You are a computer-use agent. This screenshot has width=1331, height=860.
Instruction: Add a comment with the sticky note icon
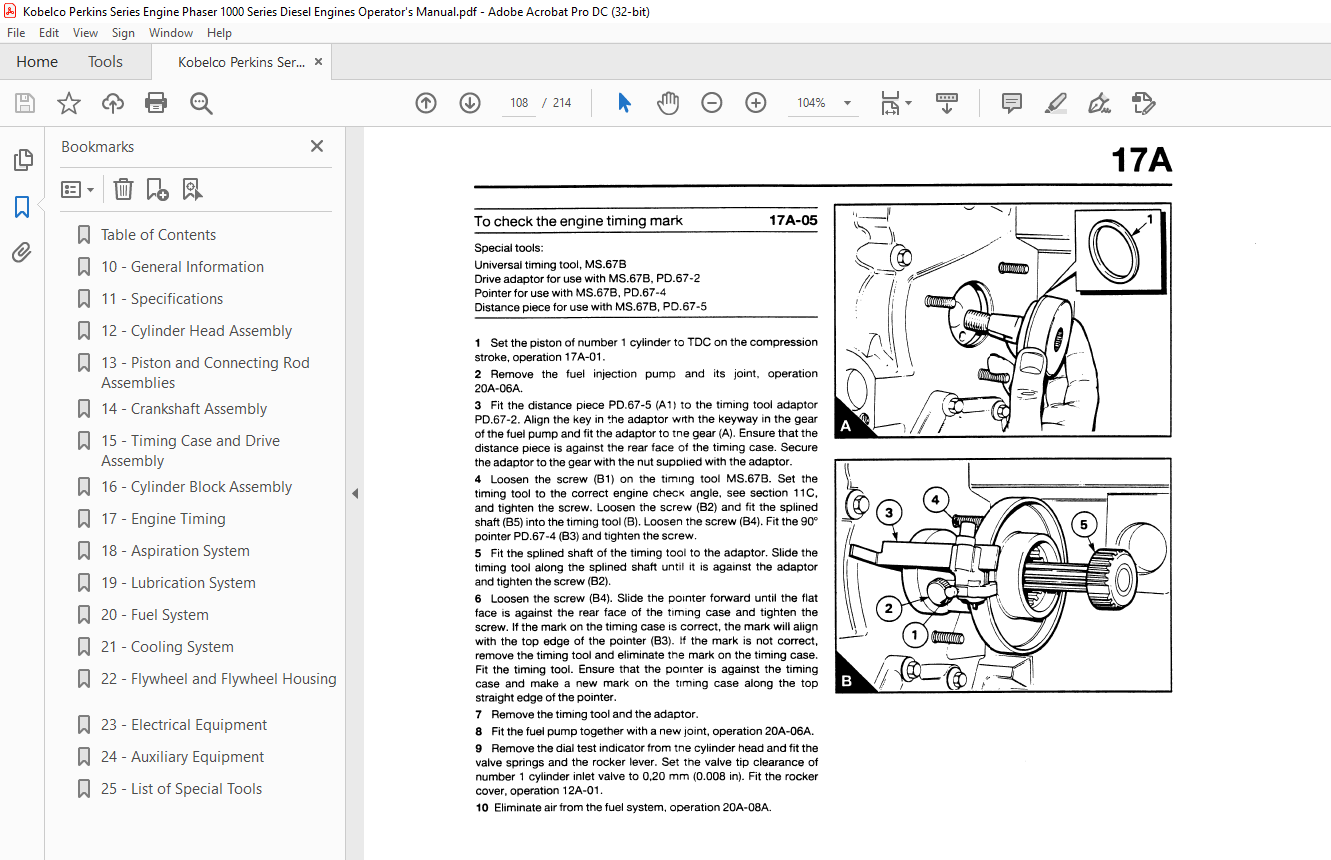tap(1011, 103)
